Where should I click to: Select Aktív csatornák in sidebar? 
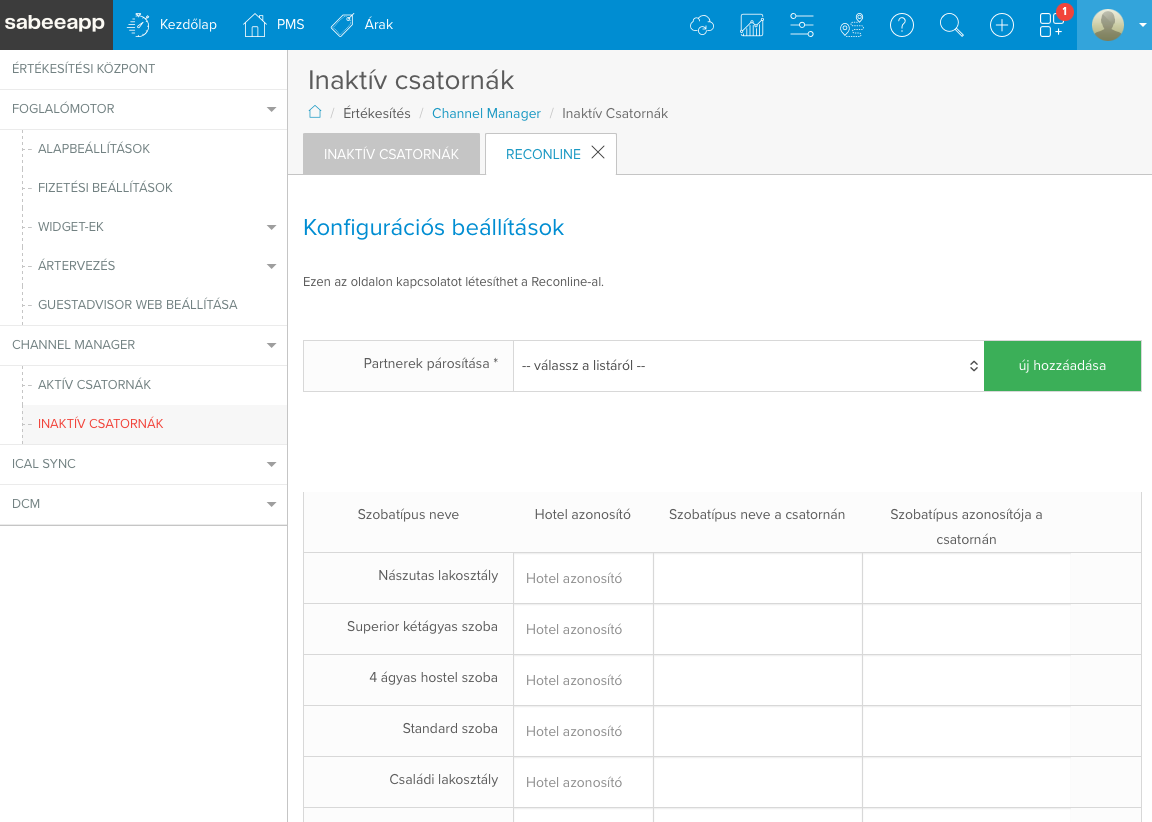pyautogui.click(x=94, y=385)
